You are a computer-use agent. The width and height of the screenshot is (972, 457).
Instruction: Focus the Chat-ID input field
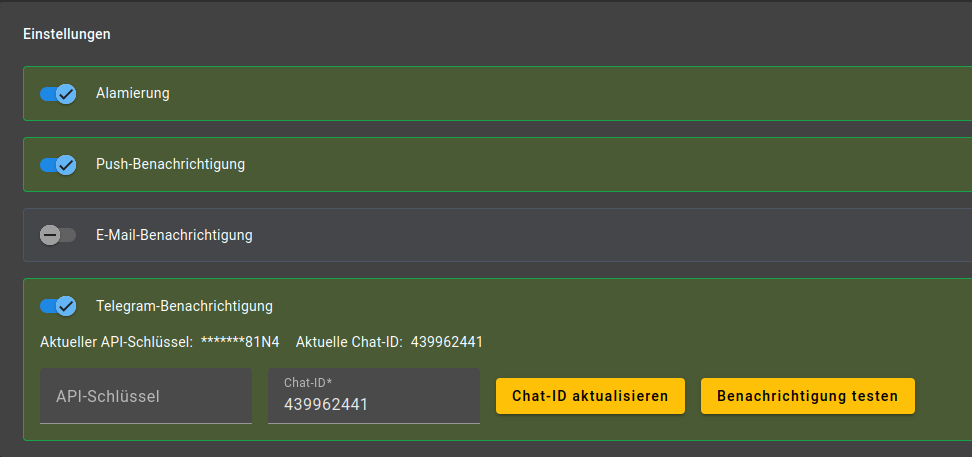point(374,405)
